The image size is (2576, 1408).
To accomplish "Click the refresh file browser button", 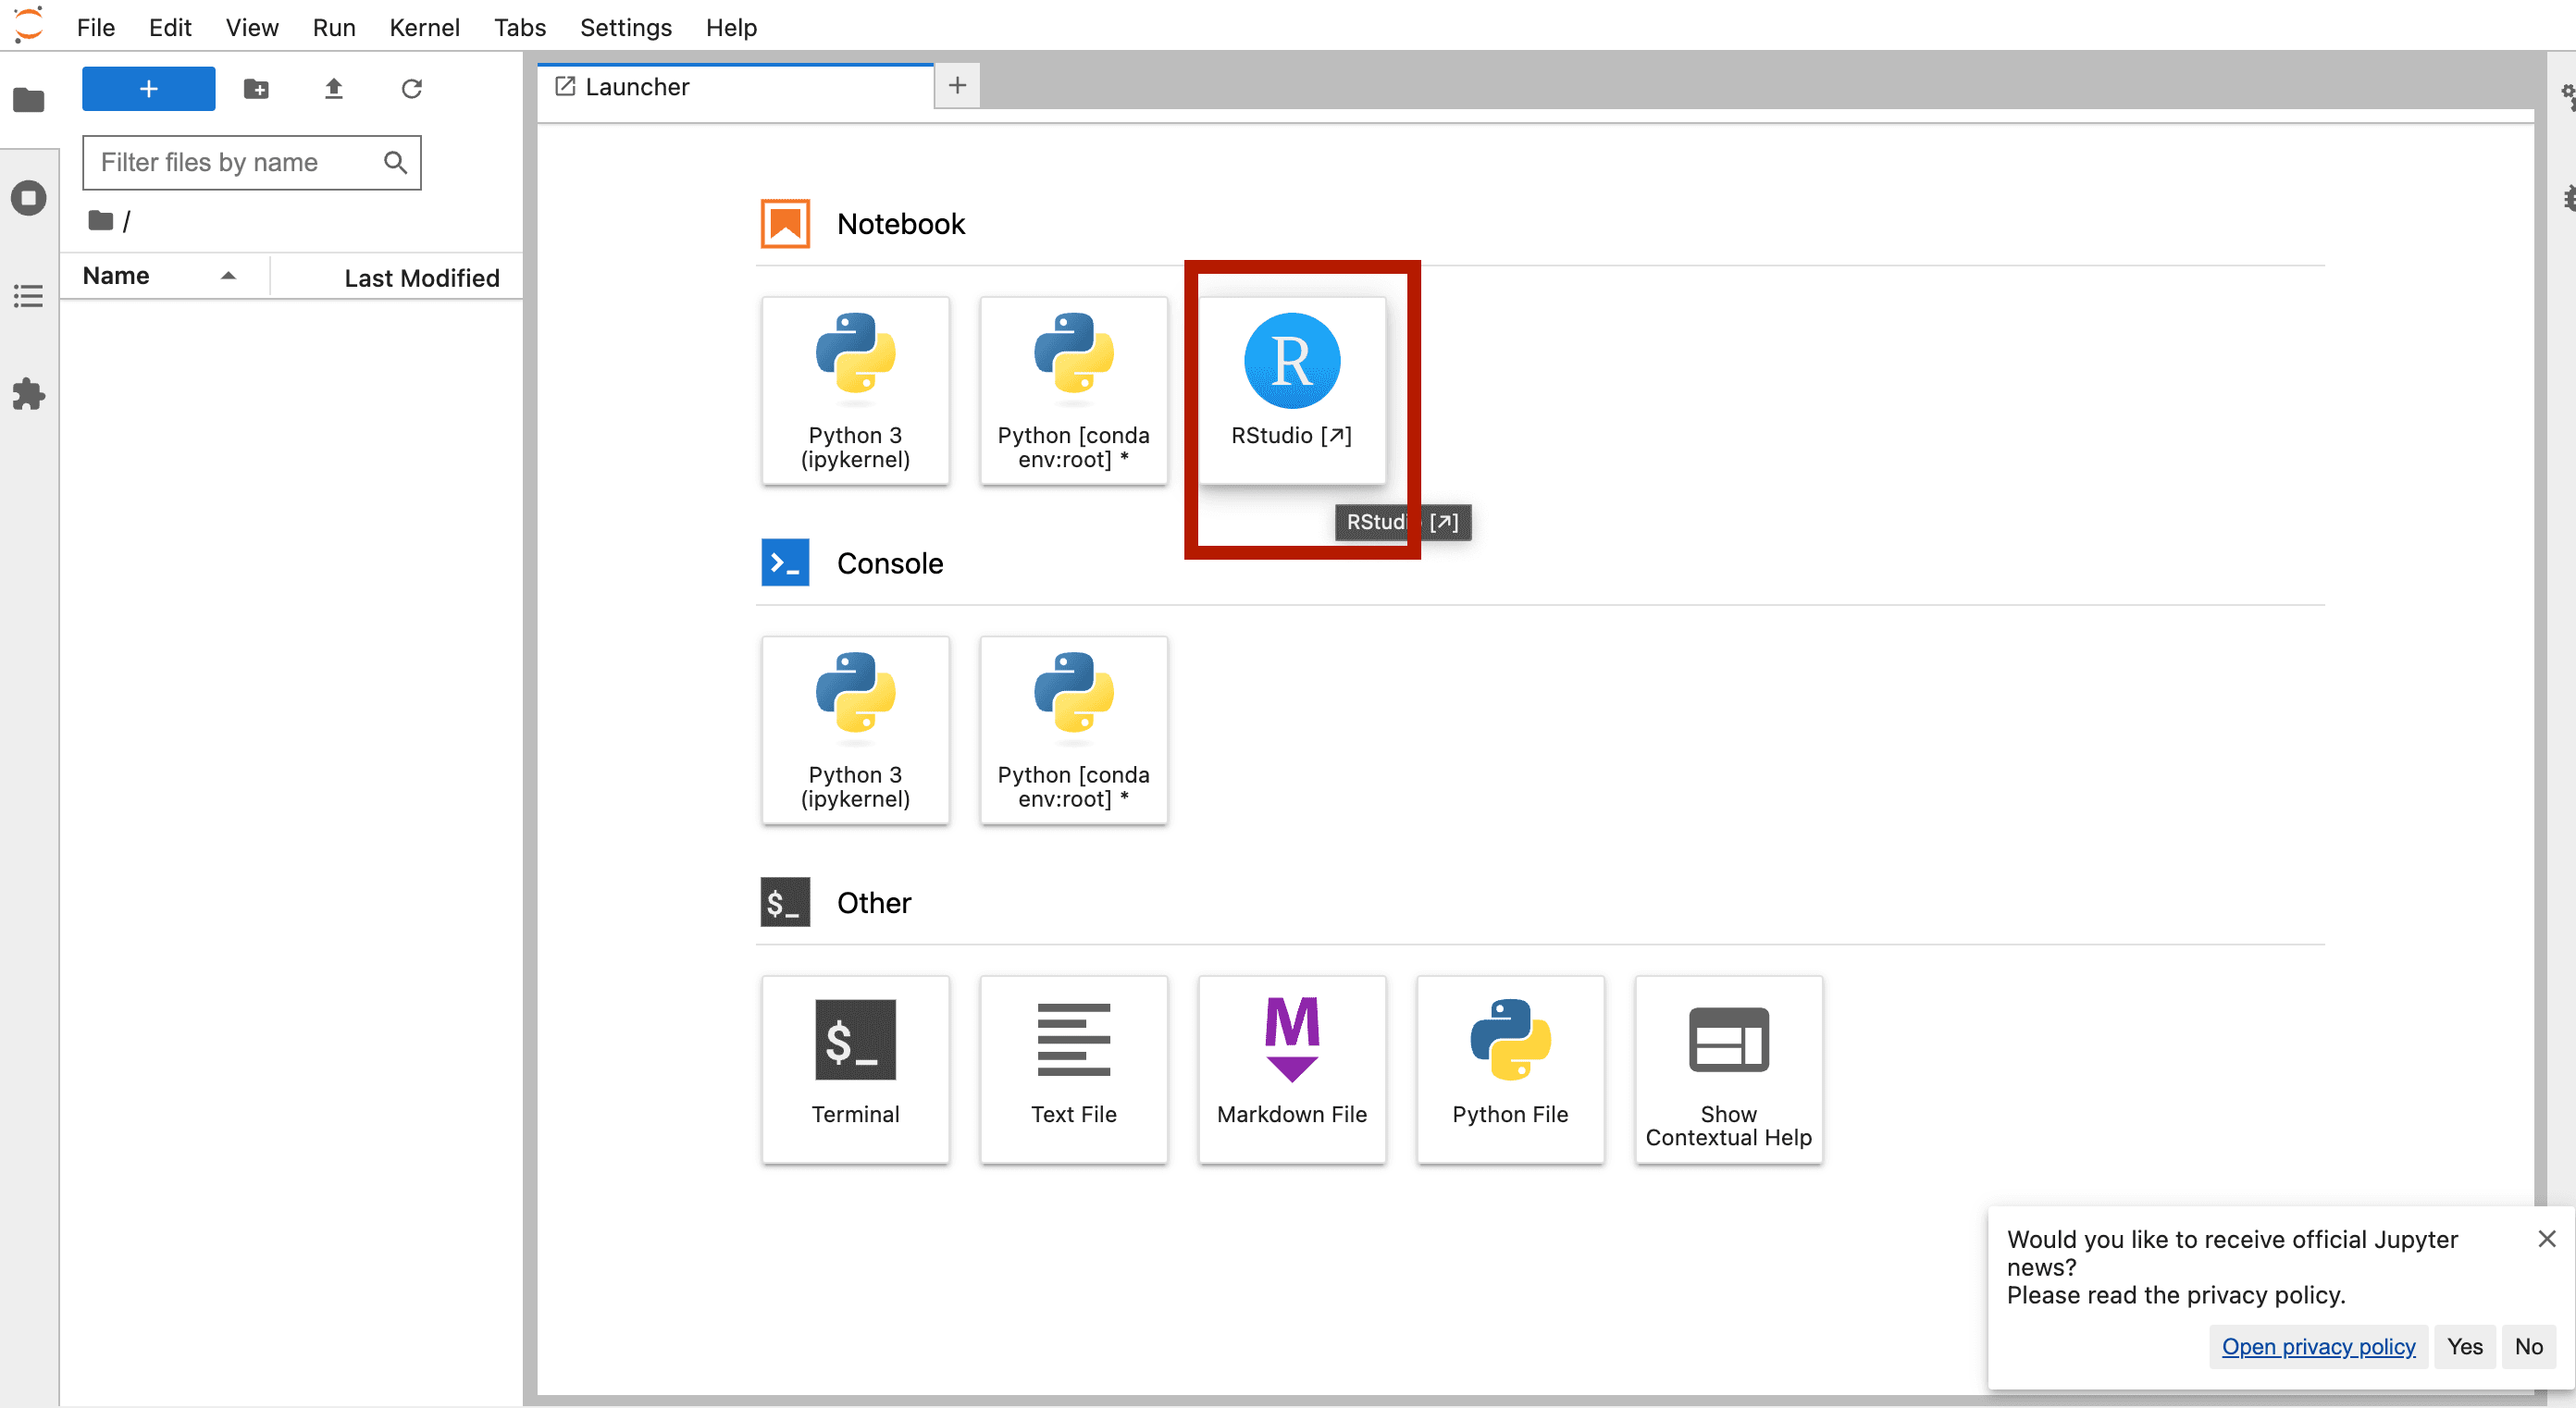I will tap(411, 90).
